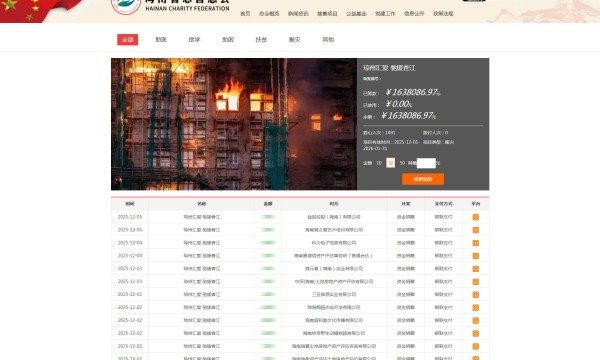600x360 pixels.
Task: Open 新闻资讯 navigation item
Action: click(298, 13)
